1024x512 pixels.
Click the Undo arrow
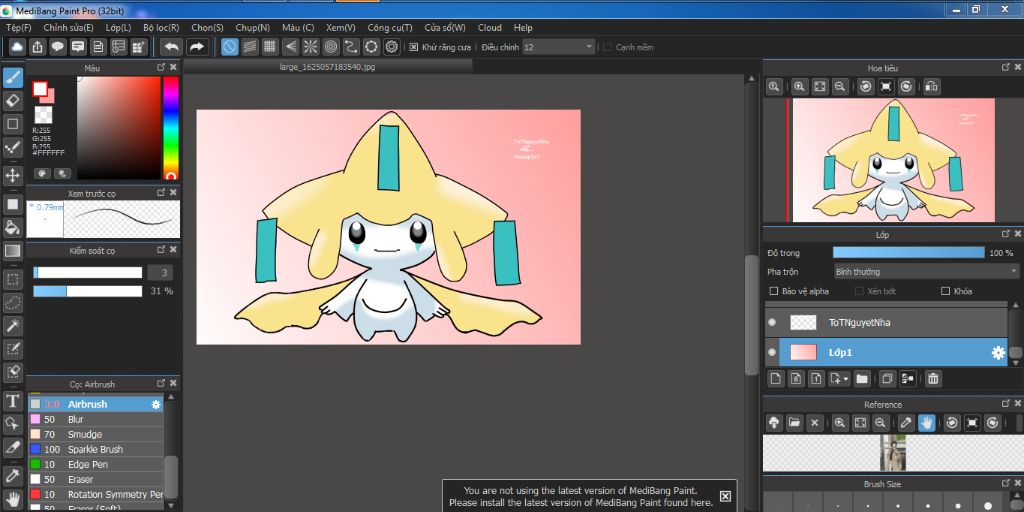[171, 46]
